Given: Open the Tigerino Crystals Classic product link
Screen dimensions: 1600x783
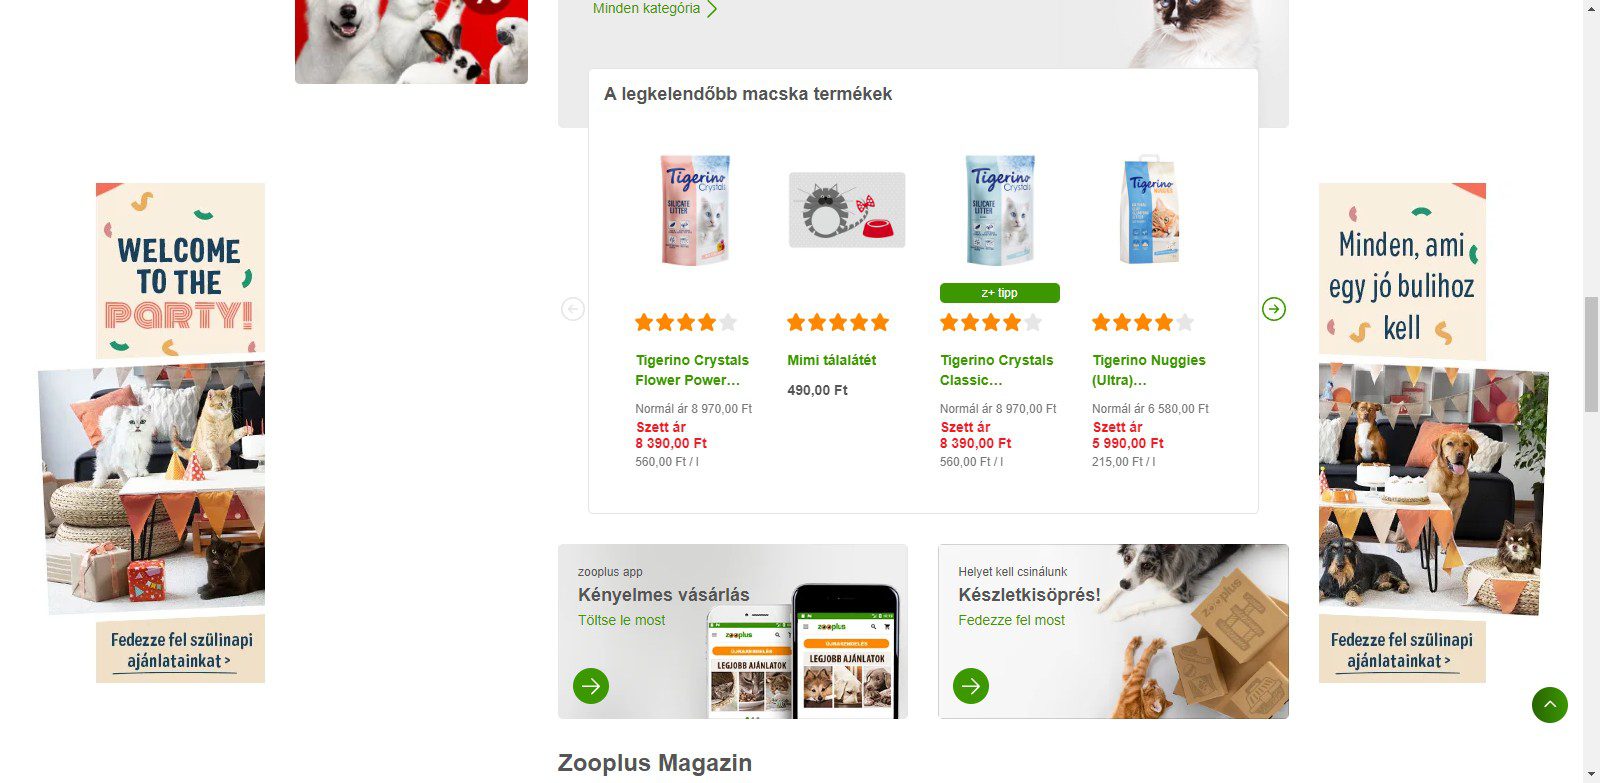Looking at the screenshot, I should (x=997, y=370).
